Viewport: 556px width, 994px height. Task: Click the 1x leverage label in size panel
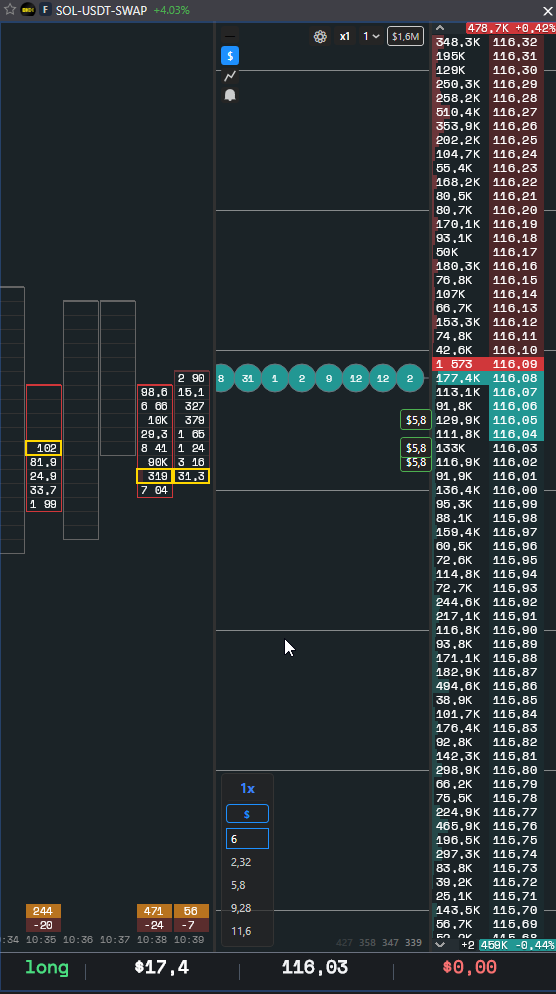pos(247,789)
